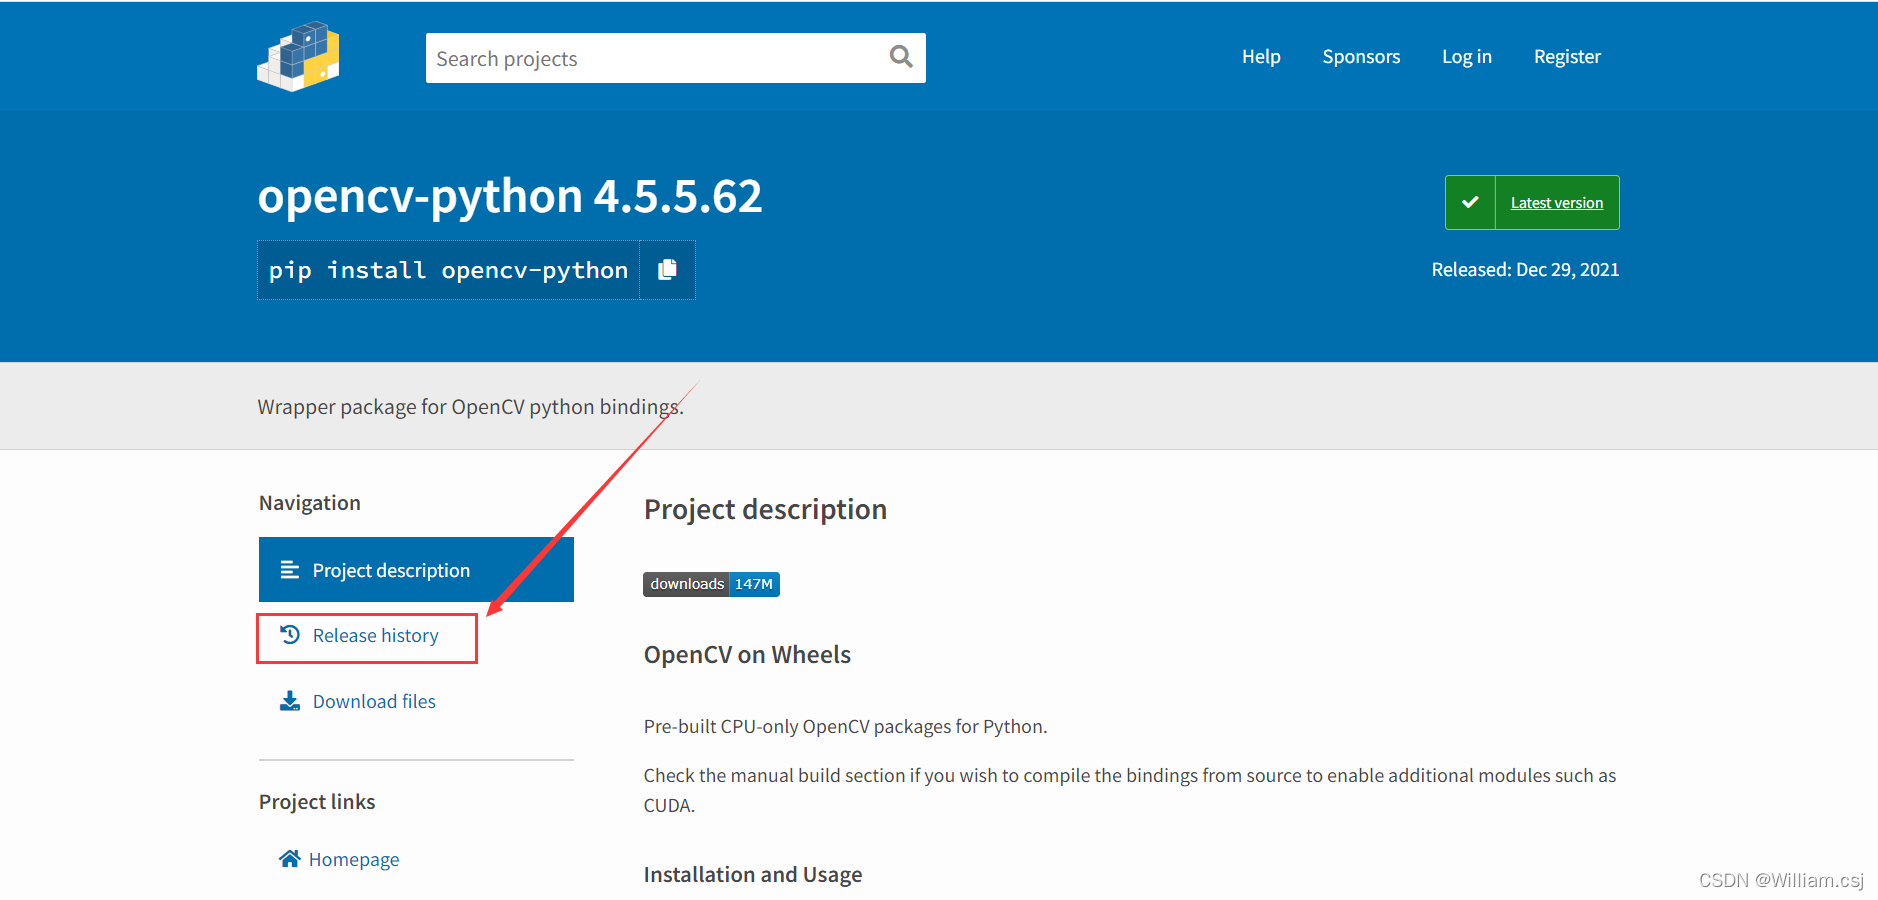Switch to Release history section
Screen dimensions: 1878x900
pyautogui.click(x=375, y=635)
